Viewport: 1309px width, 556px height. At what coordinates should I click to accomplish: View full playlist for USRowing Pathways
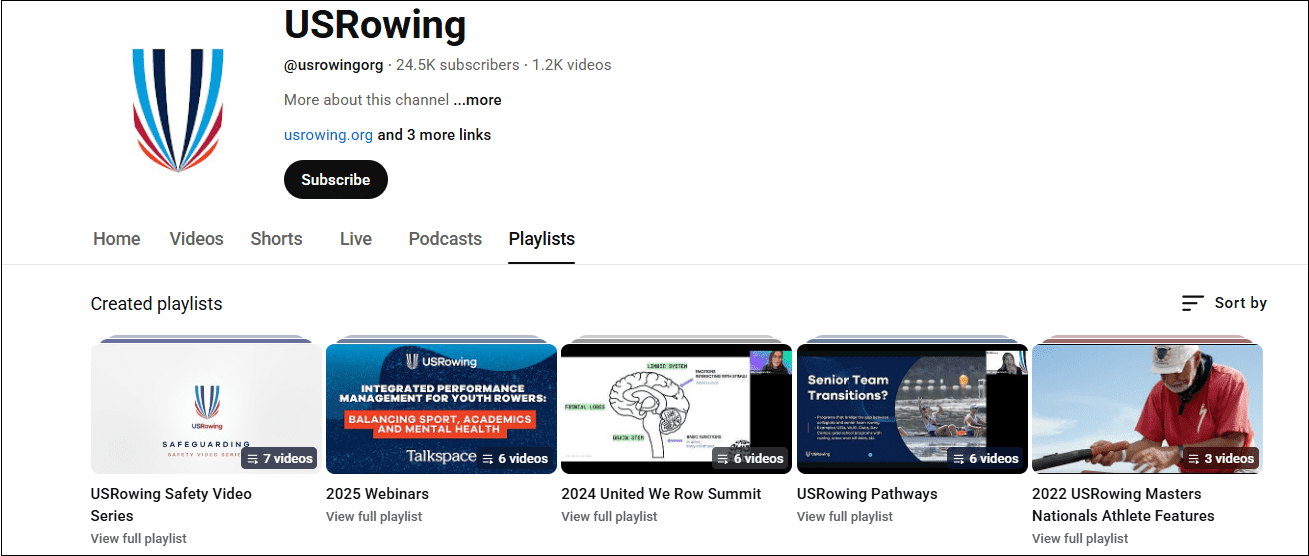pos(845,517)
